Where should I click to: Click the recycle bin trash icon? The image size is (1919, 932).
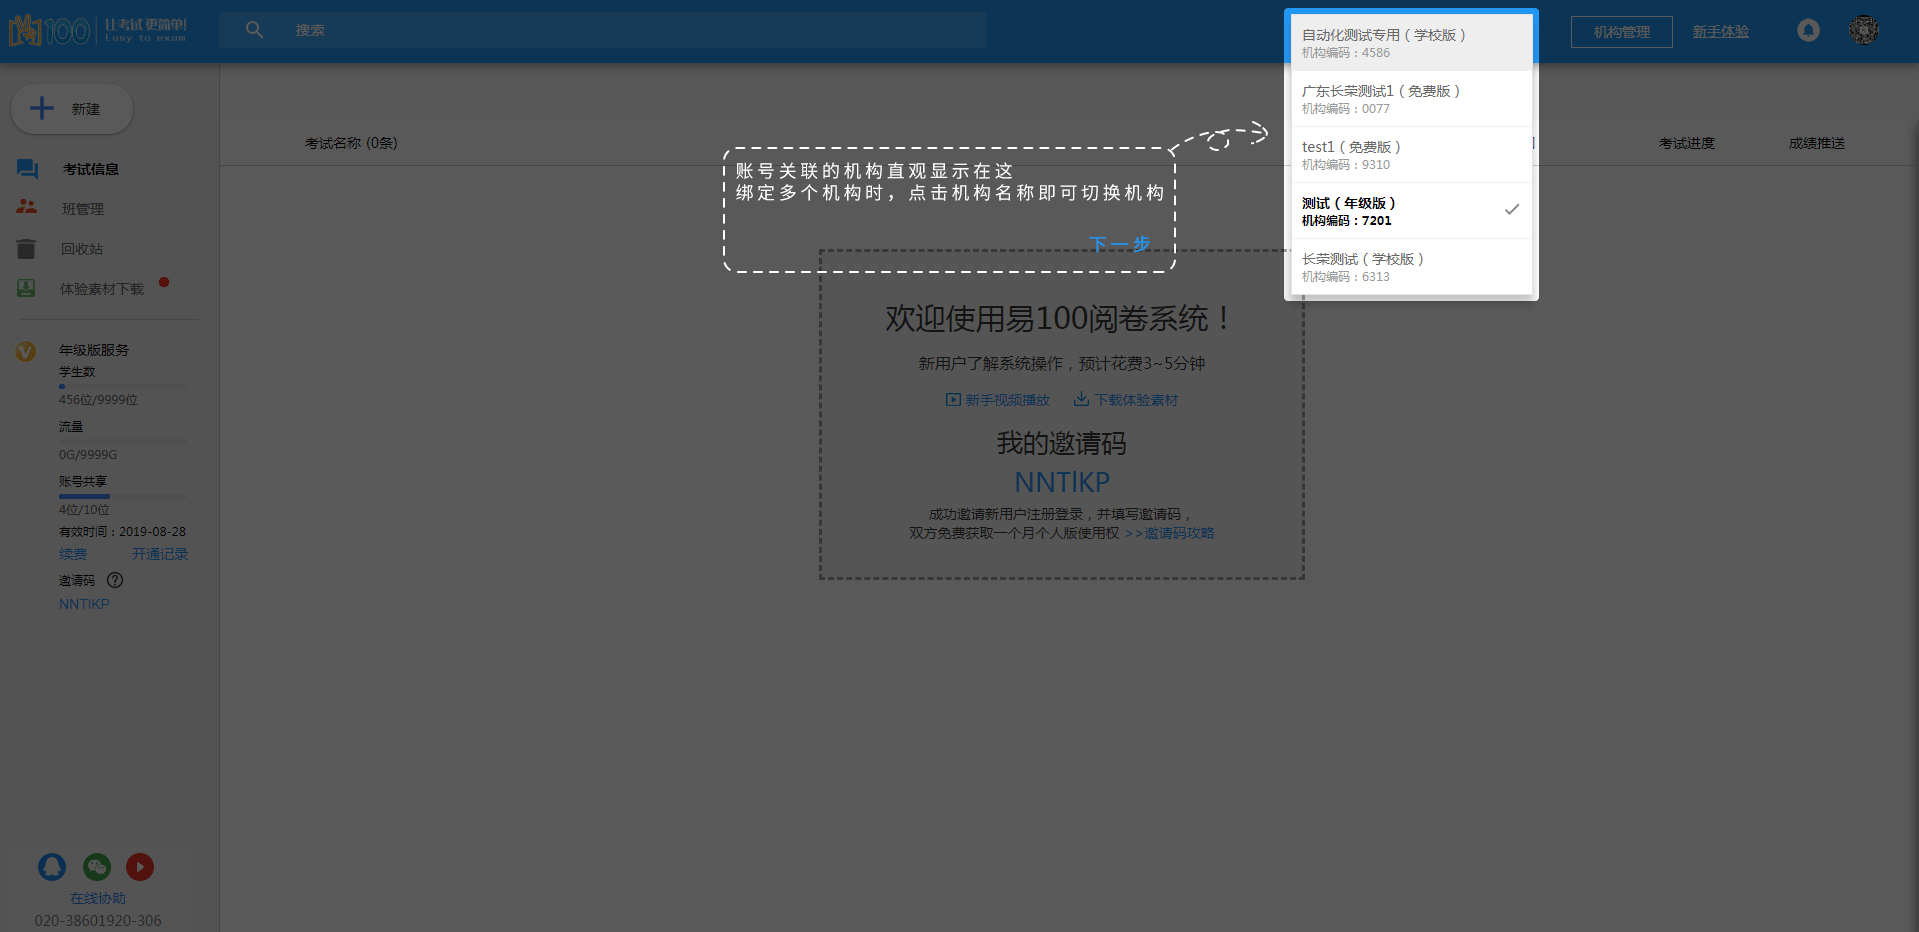click(x=27, y=249)
